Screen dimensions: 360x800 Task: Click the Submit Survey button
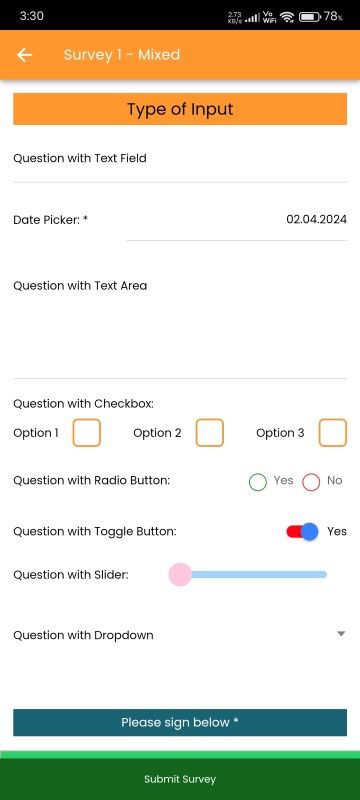pos(180,779)
